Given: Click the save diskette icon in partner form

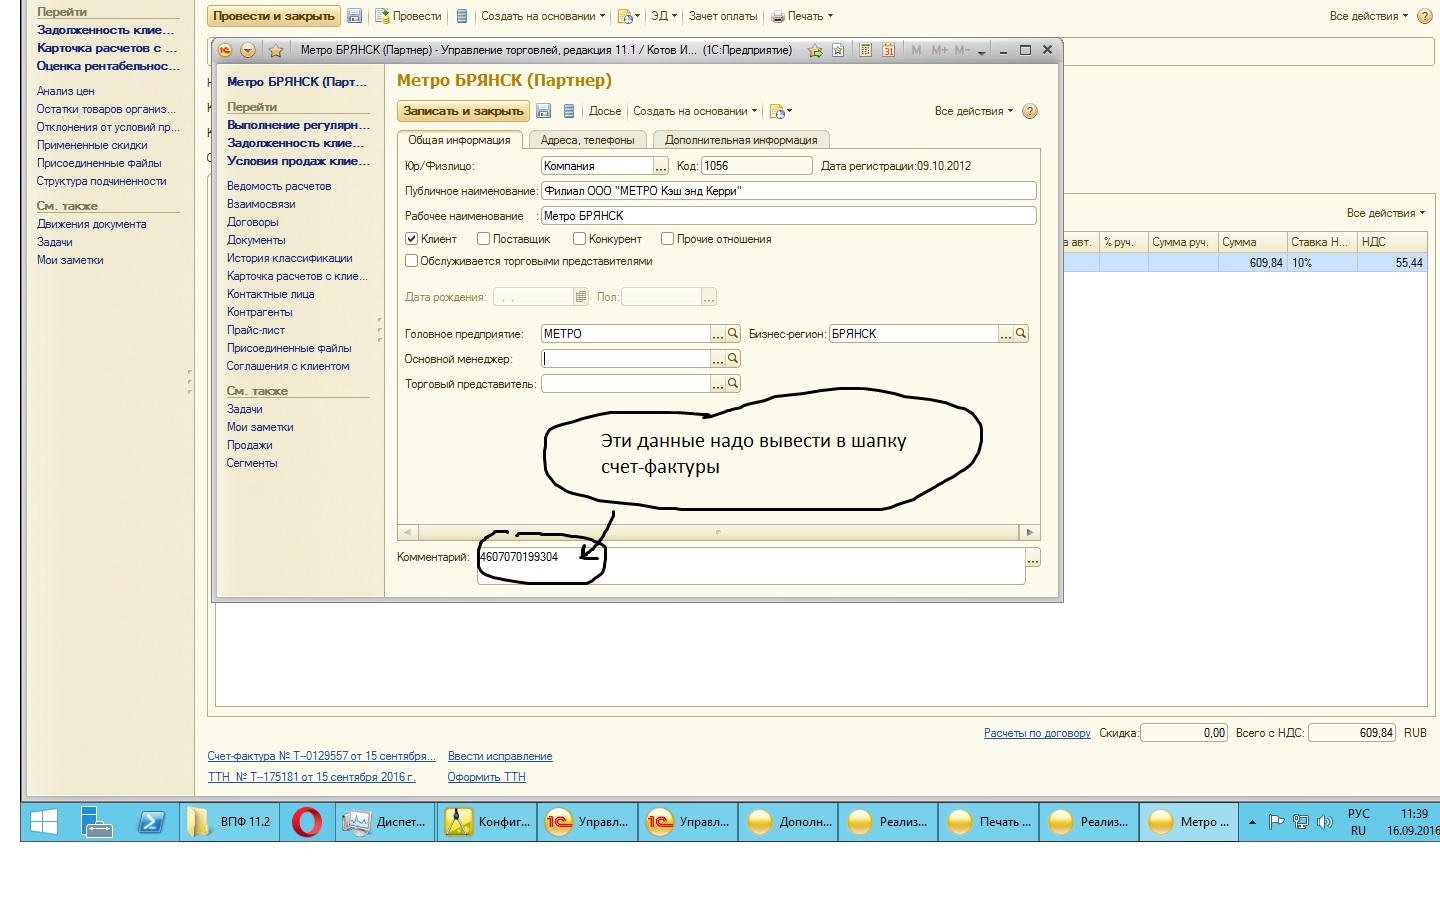Looking at the screenshot, I should [544, 111].
